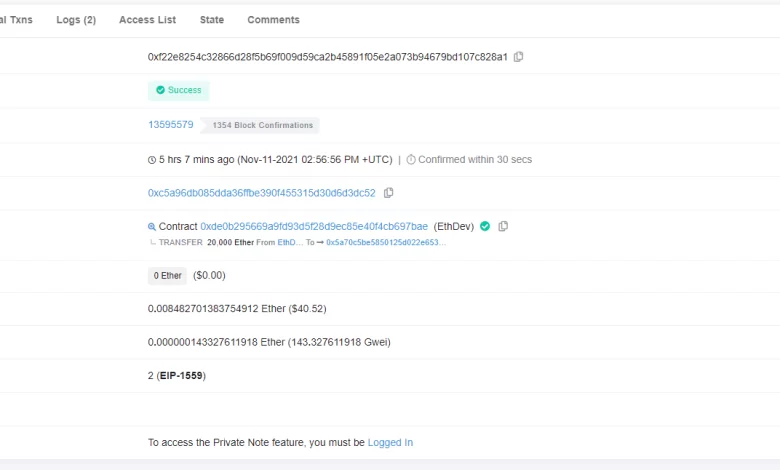Image resolution: width=780 pixels, height=470 pixels.
Task: Select the timestamp Nov-11-2021 02:56:56 PM +UTC
Action: [x=315, y=160]
